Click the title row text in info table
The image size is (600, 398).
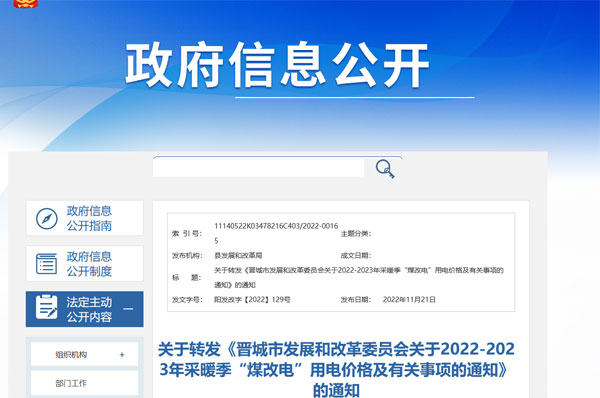coord(359,277)
